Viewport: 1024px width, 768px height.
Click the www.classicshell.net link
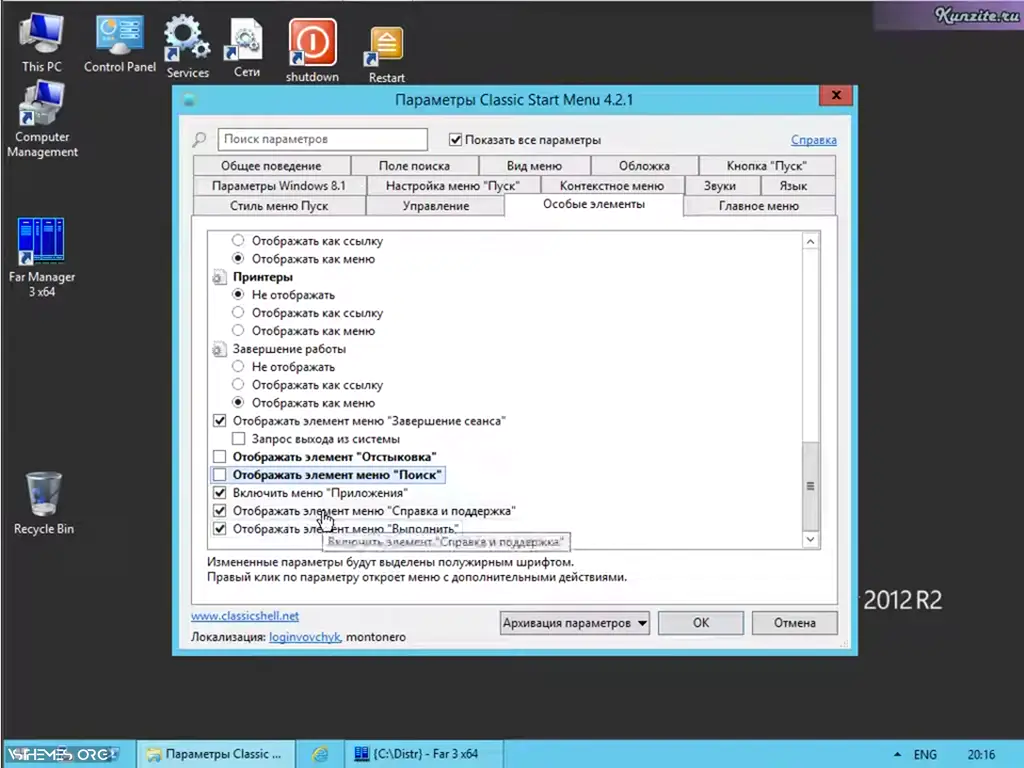tap(244, 616)
